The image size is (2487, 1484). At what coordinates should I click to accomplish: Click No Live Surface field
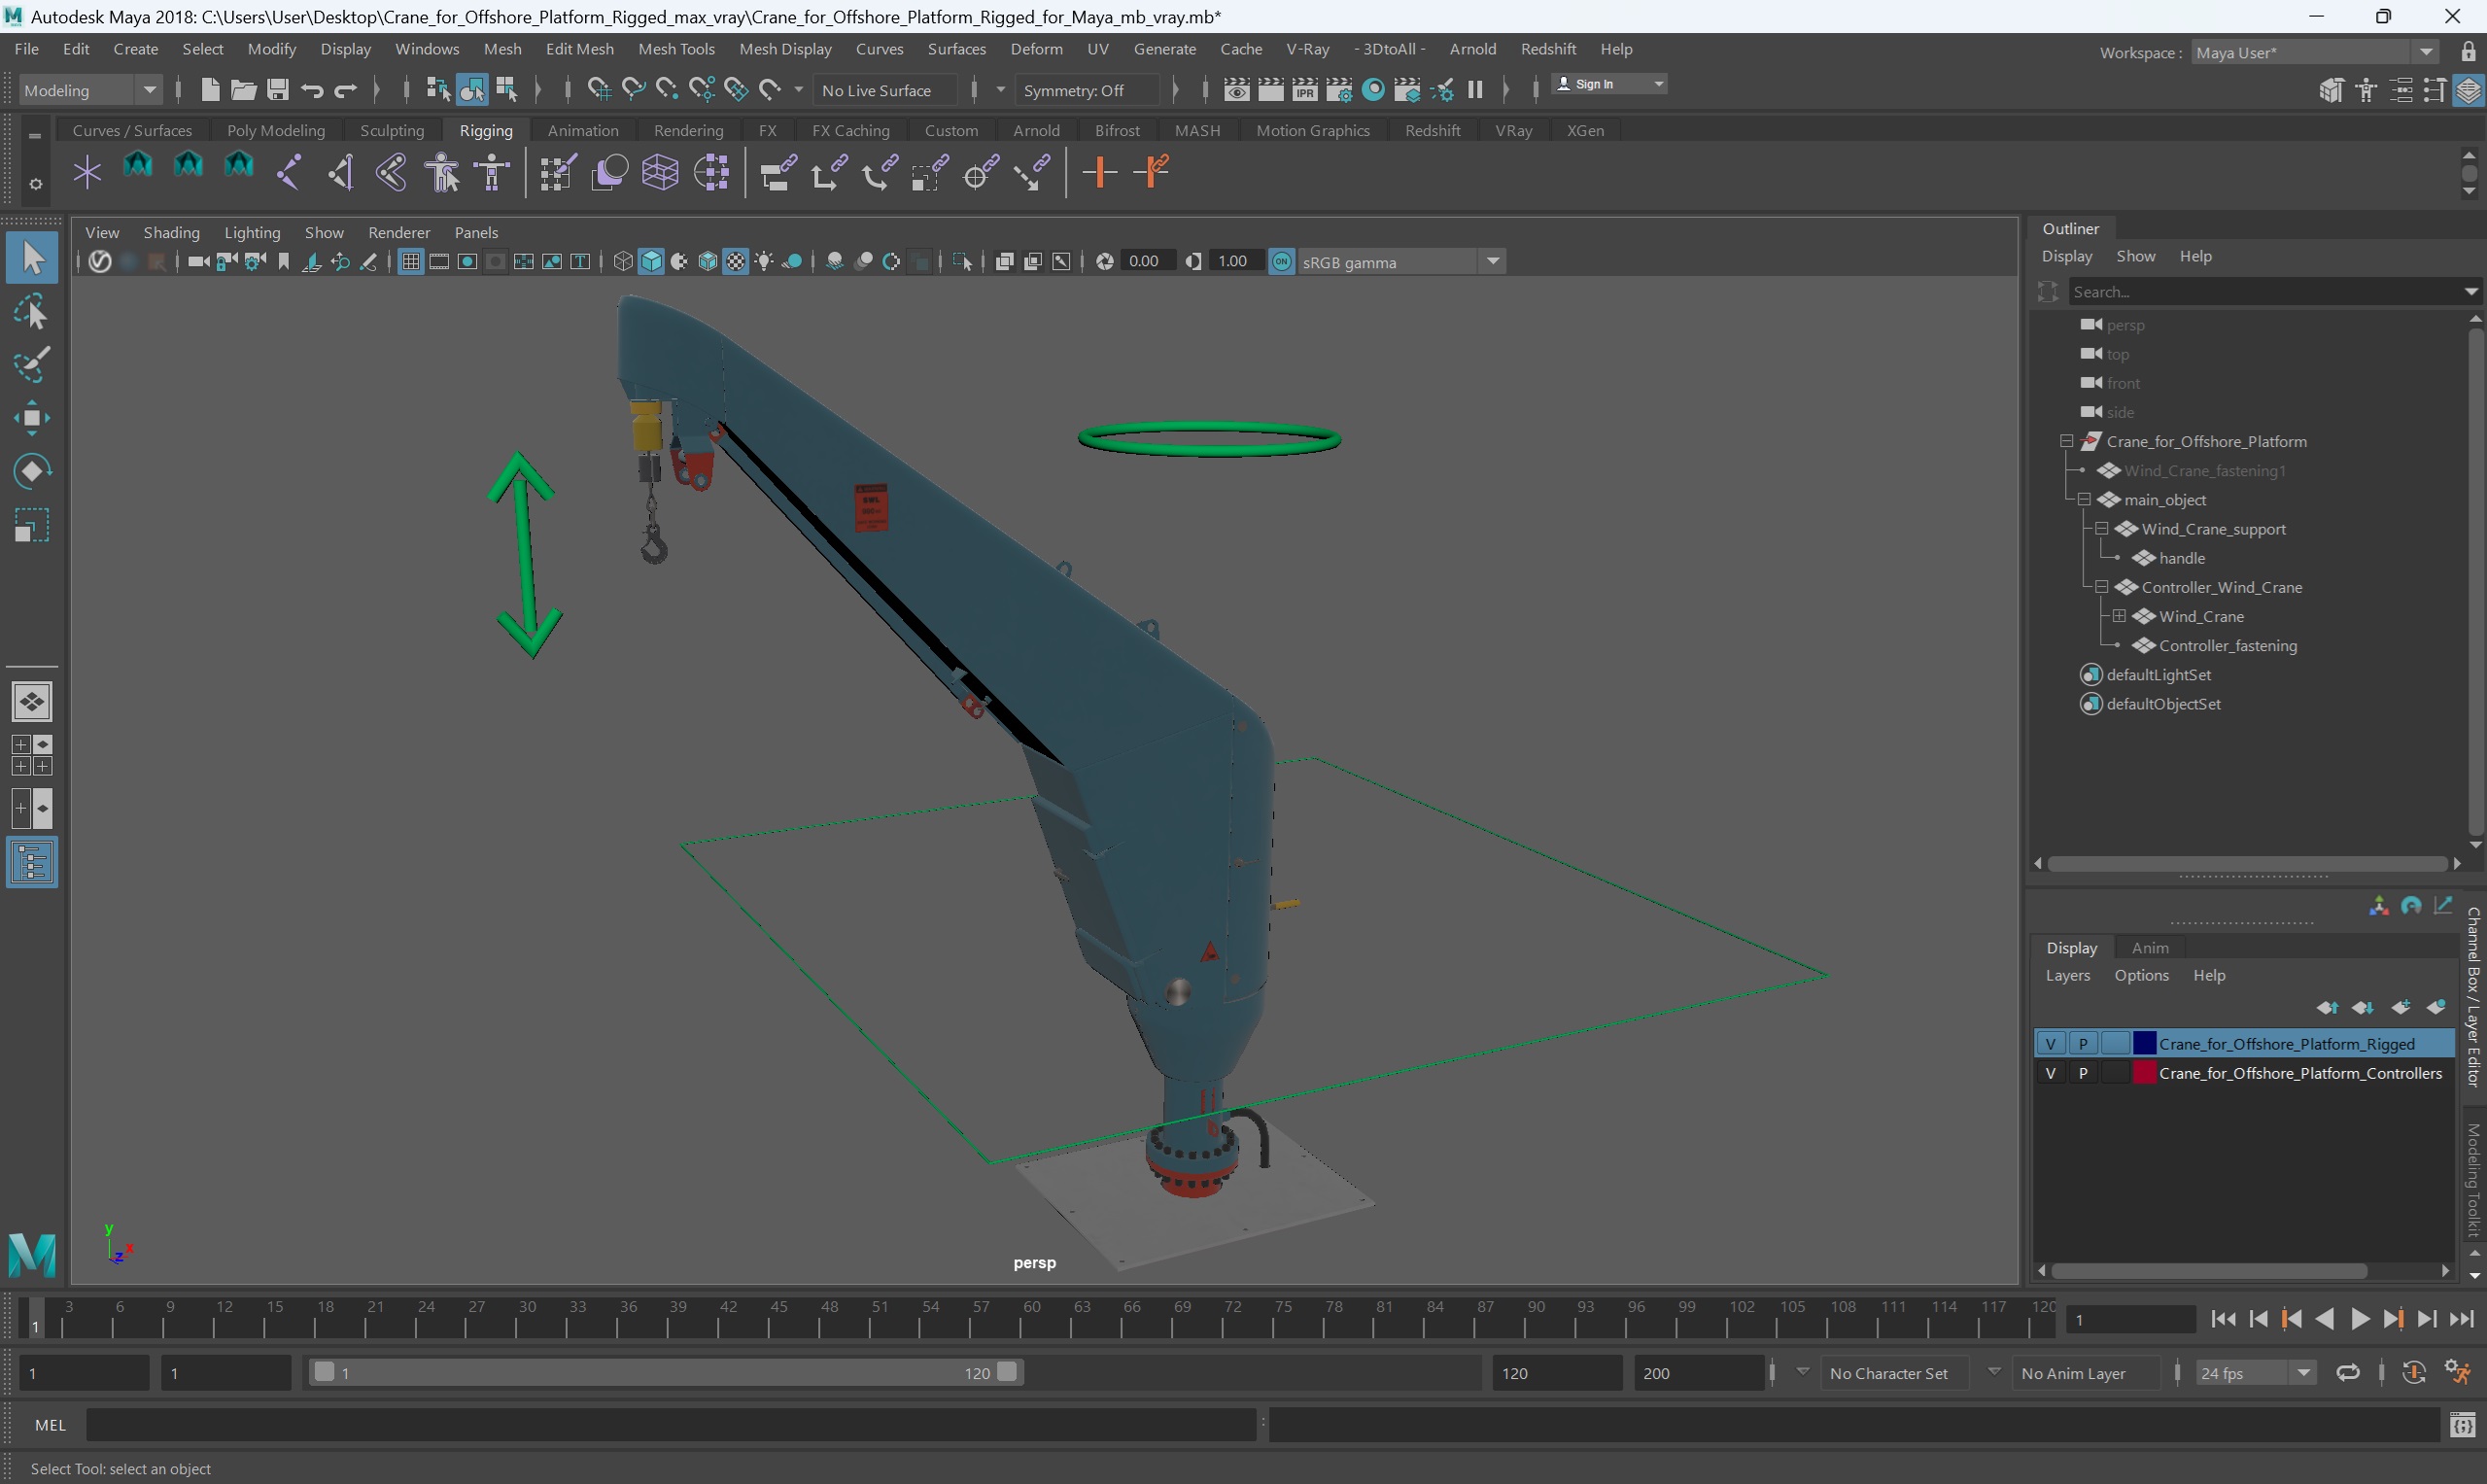884,90
